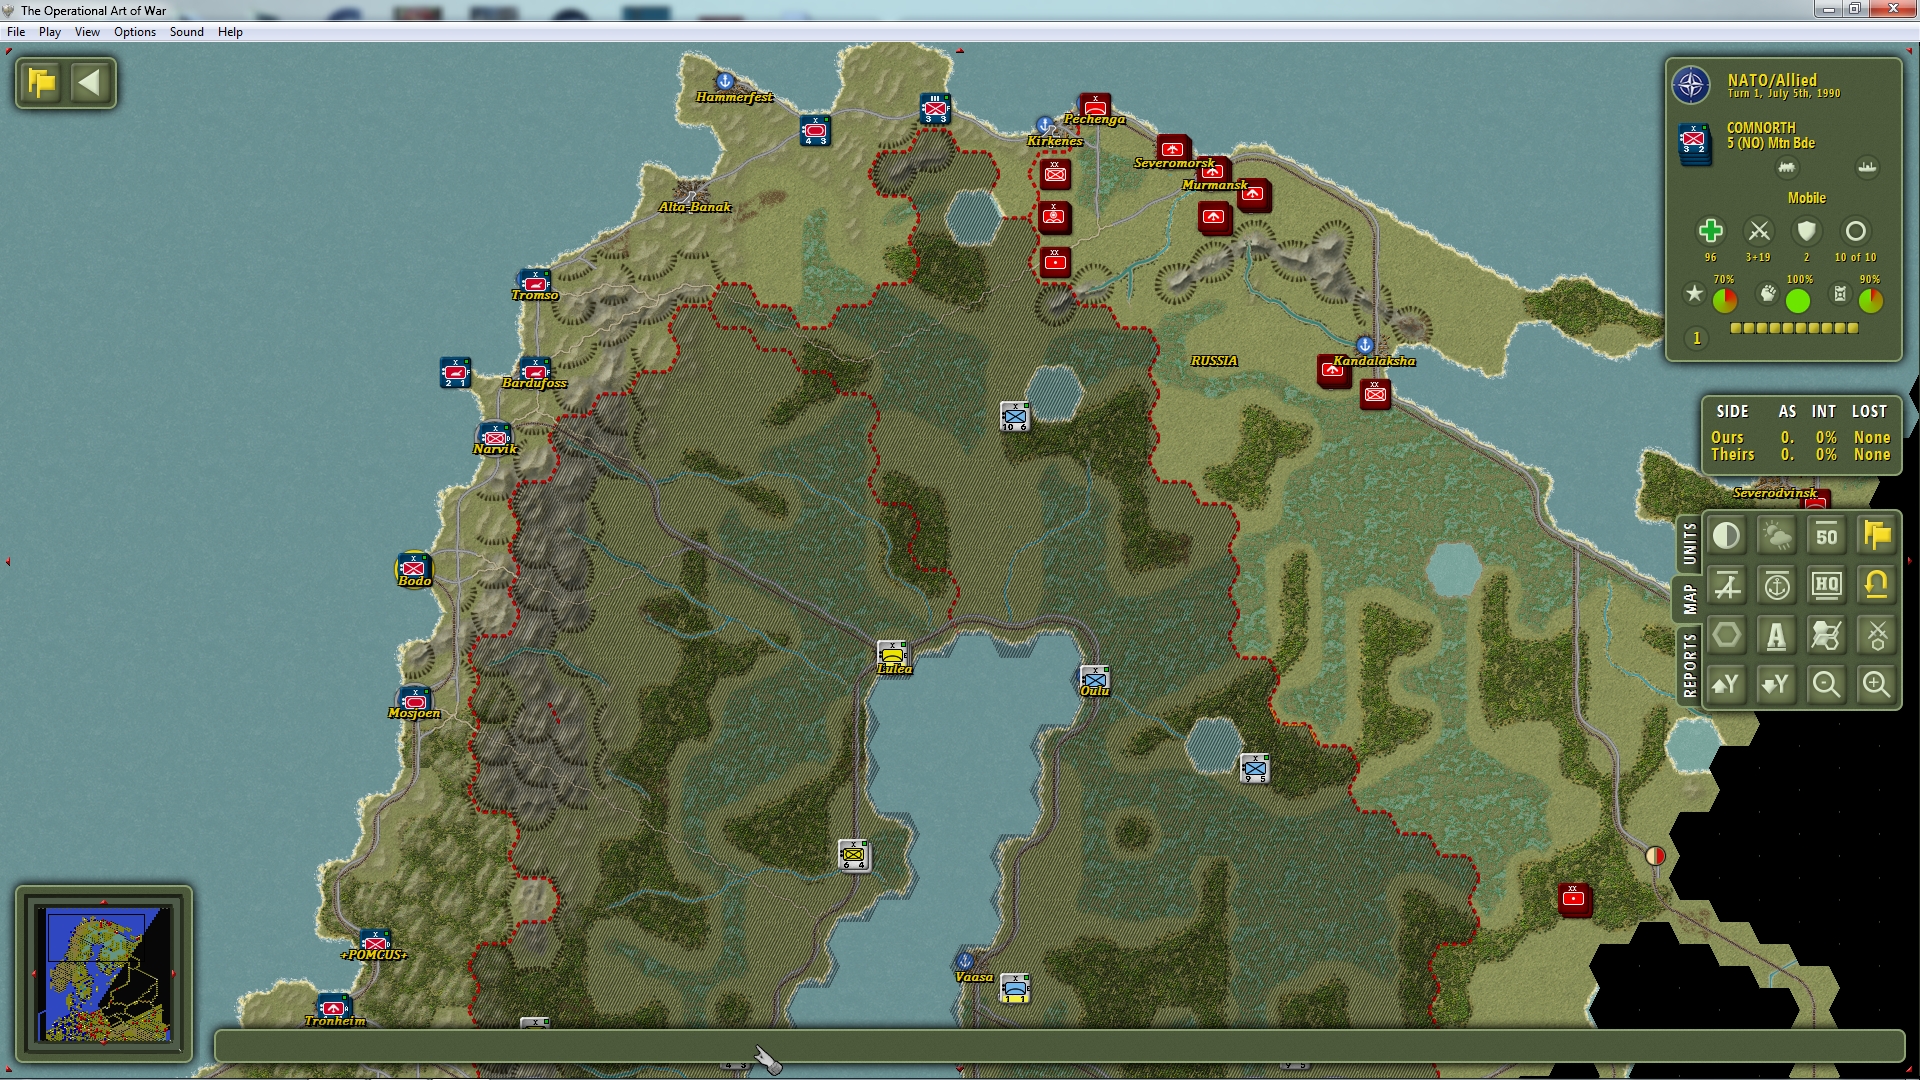Screen dimensions: 1920x1080
Task: Toggle the hexagon grid button
Action: click(1727, 635)
